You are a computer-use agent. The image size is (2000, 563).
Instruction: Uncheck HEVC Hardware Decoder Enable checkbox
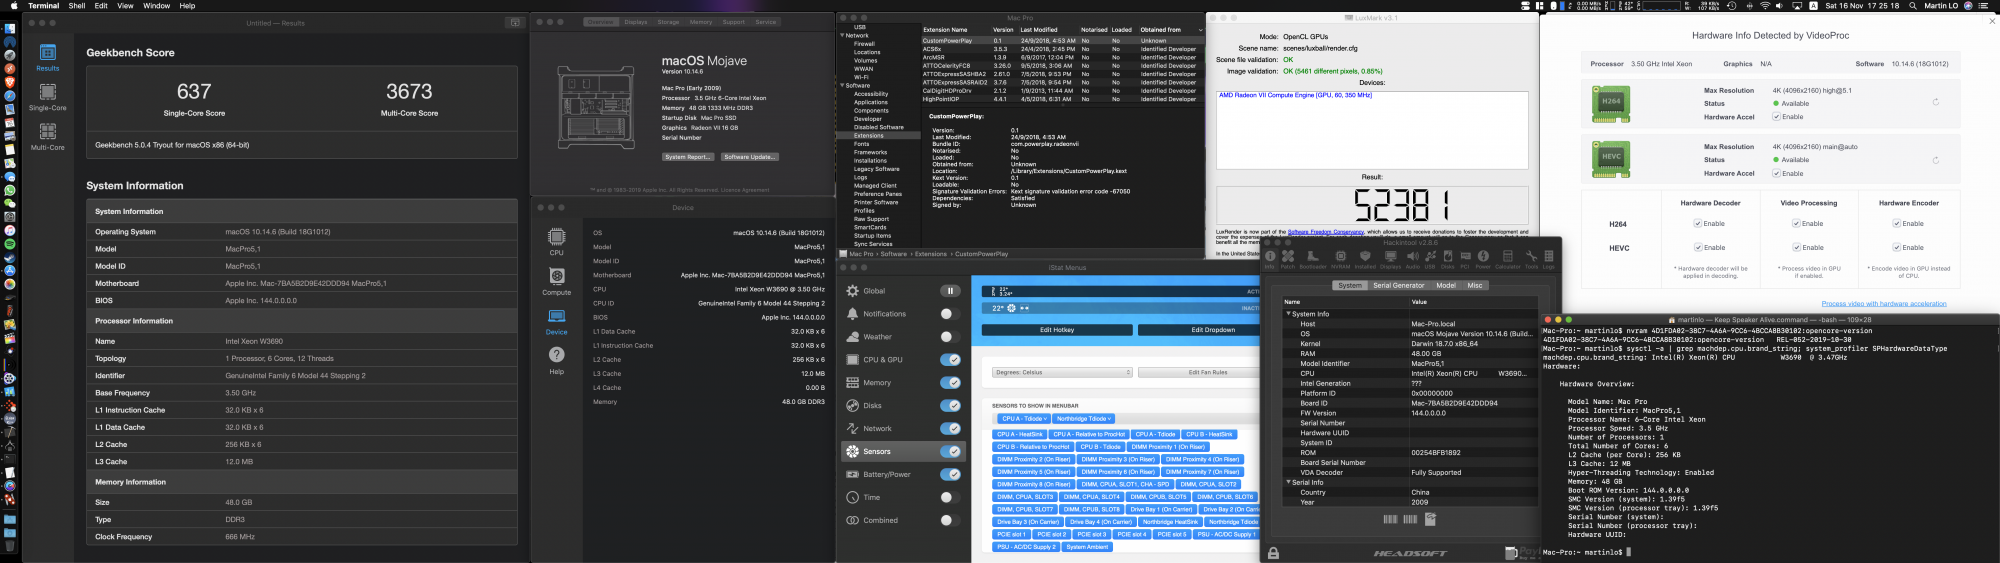pos(1697,248)
